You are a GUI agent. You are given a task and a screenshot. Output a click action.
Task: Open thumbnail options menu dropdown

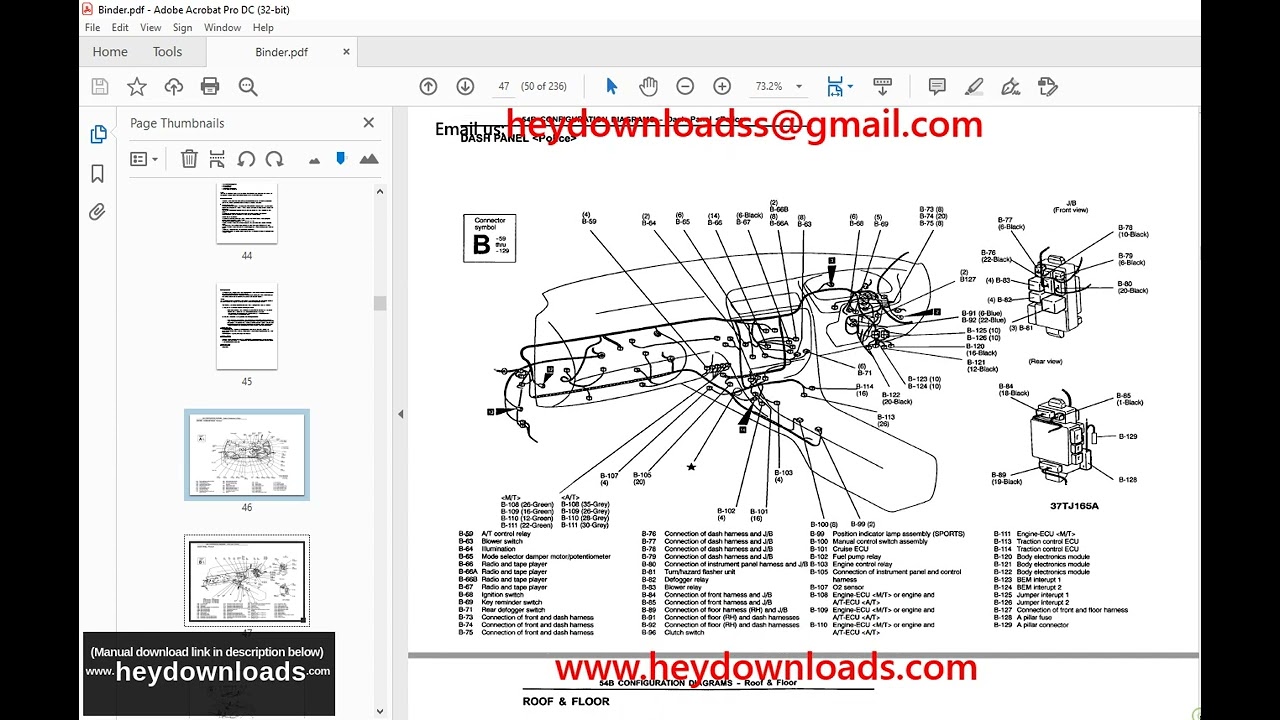tap(145, 159)
